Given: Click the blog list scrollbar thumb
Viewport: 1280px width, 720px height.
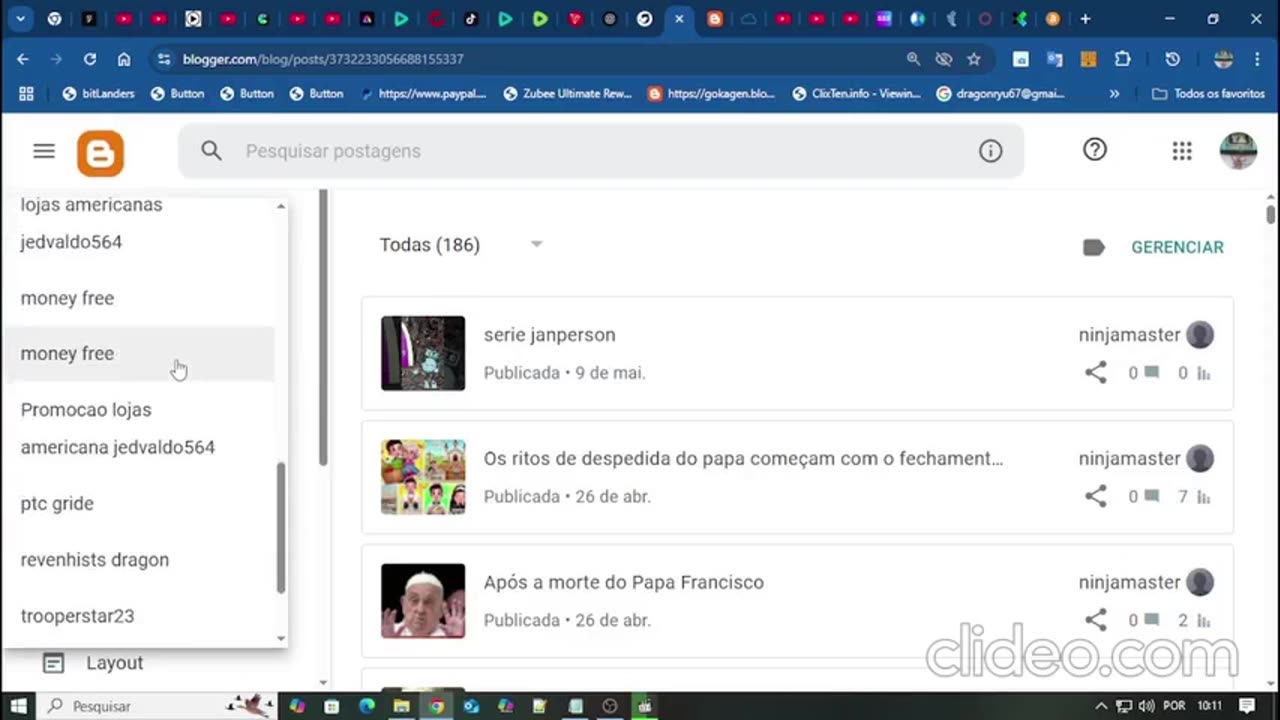Looking at the screenshot, I should pos(281,527).
